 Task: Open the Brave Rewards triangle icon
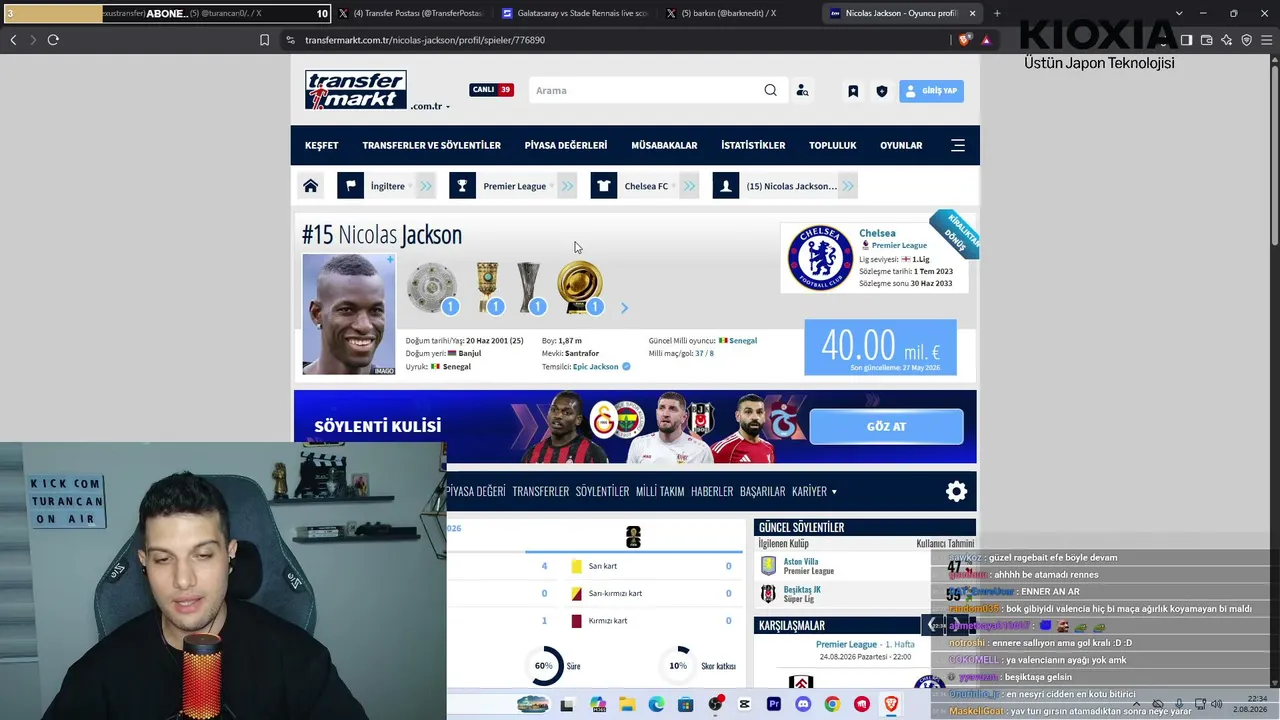click(x=986, y=40)
